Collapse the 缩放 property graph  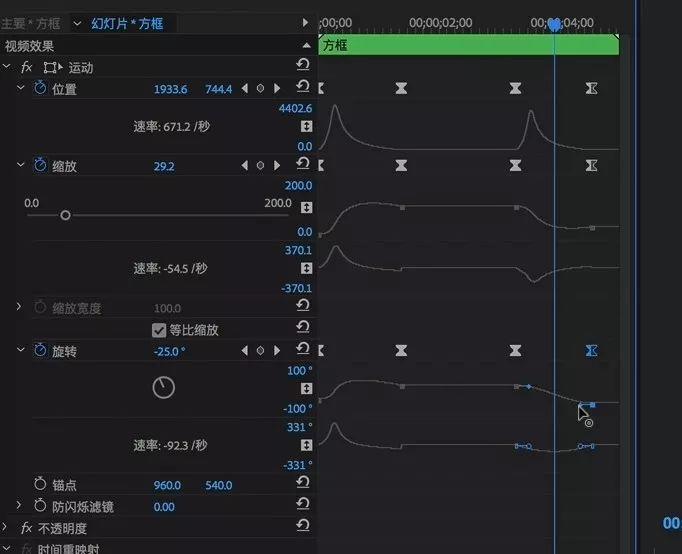[20, 165]
